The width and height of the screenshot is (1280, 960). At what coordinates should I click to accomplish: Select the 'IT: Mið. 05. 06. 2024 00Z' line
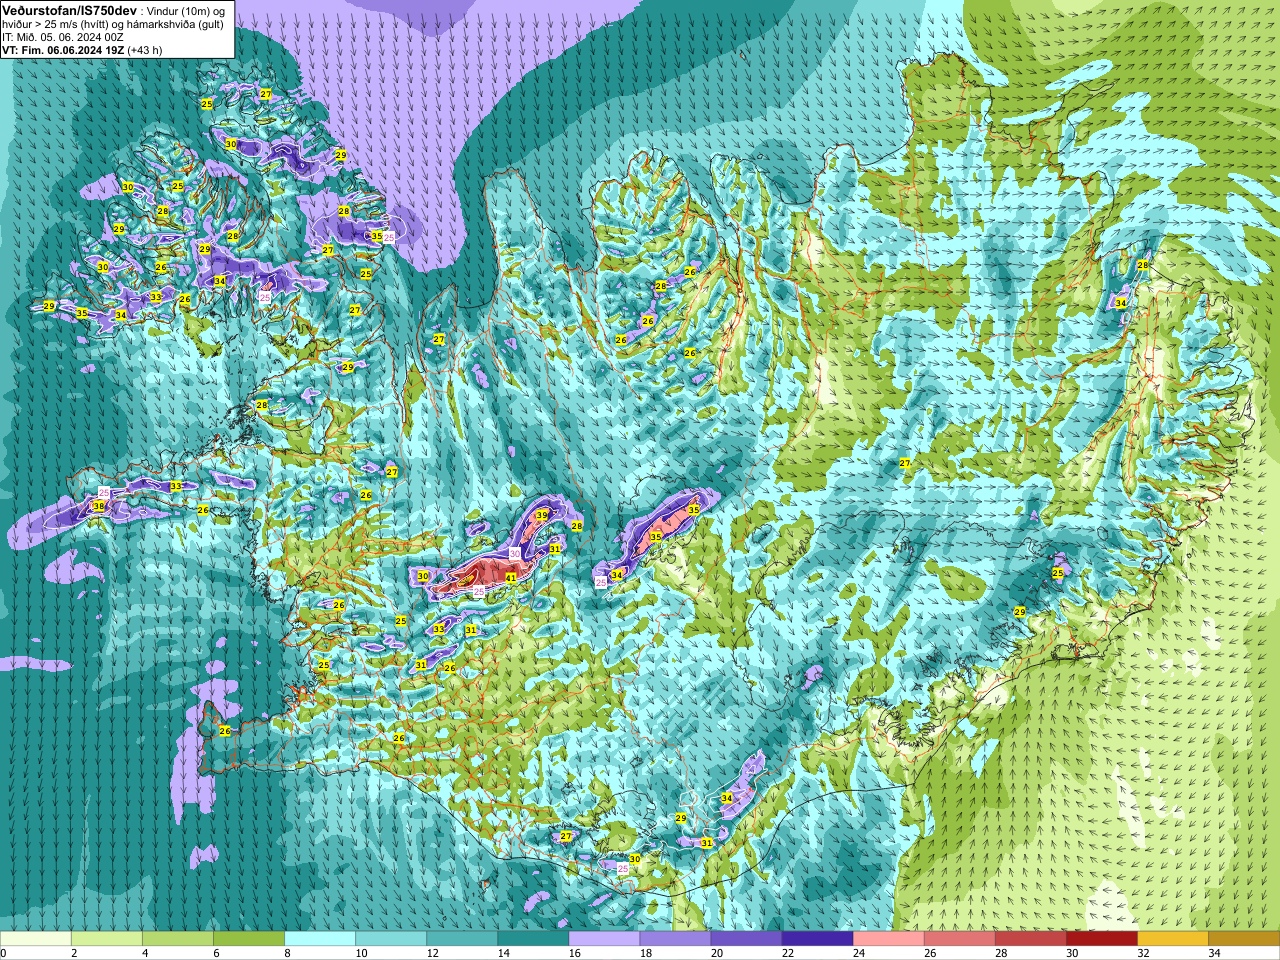click(x=62, y=37)
